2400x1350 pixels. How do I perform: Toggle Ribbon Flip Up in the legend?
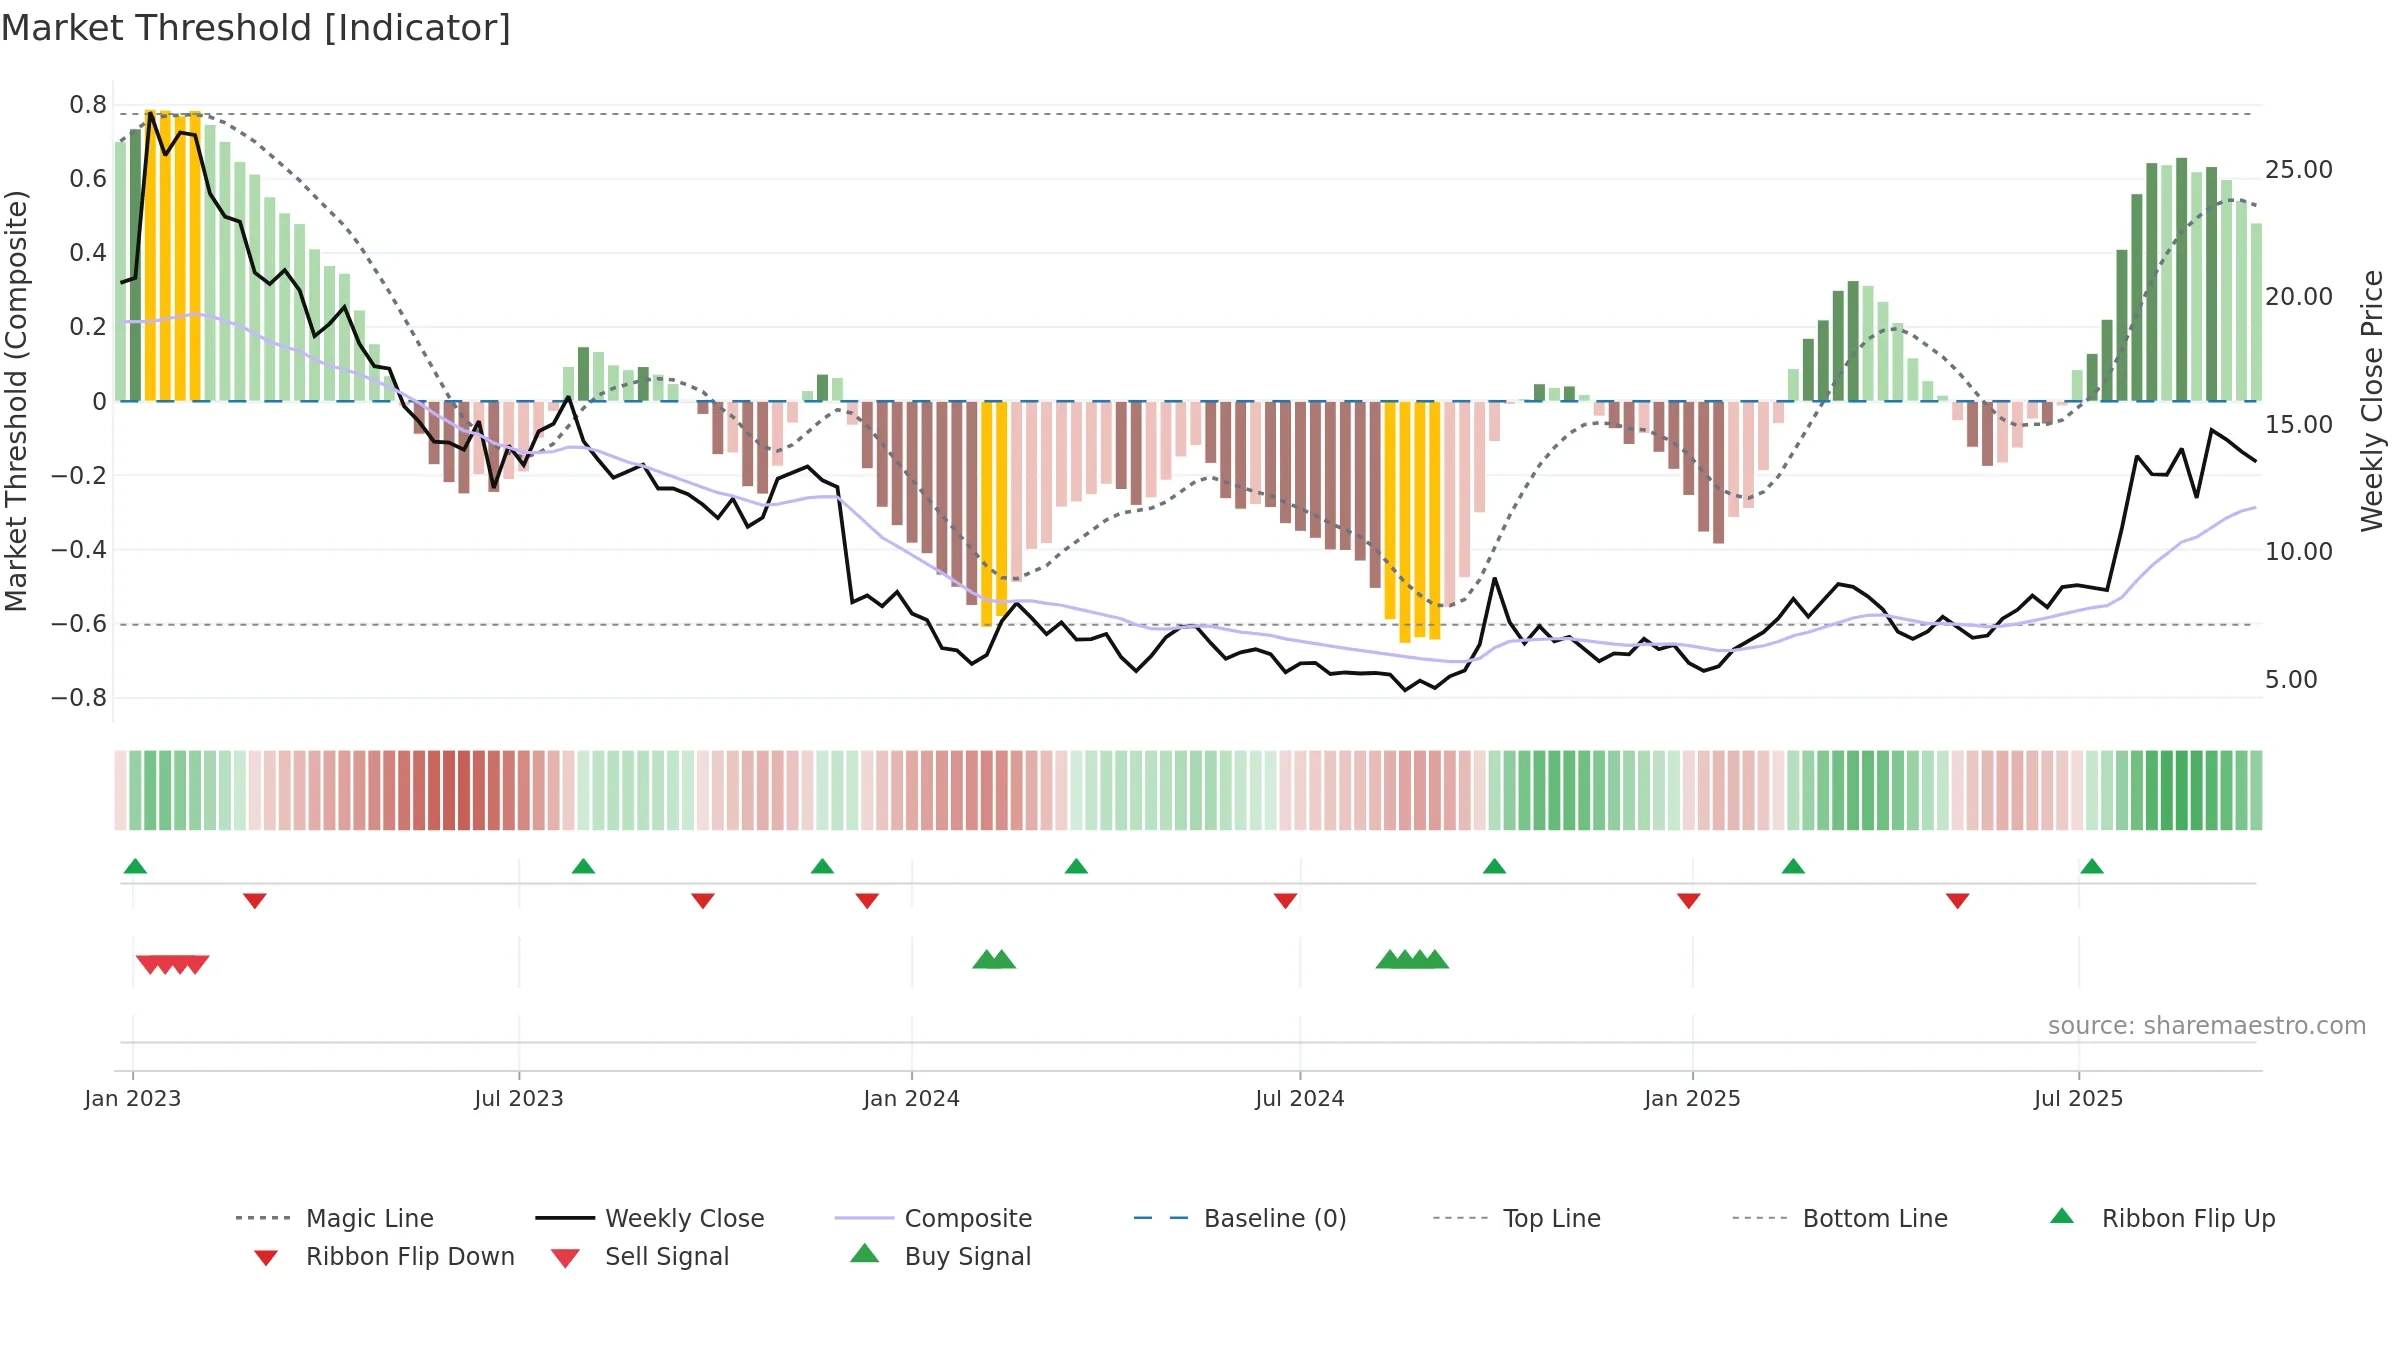2162,1218
